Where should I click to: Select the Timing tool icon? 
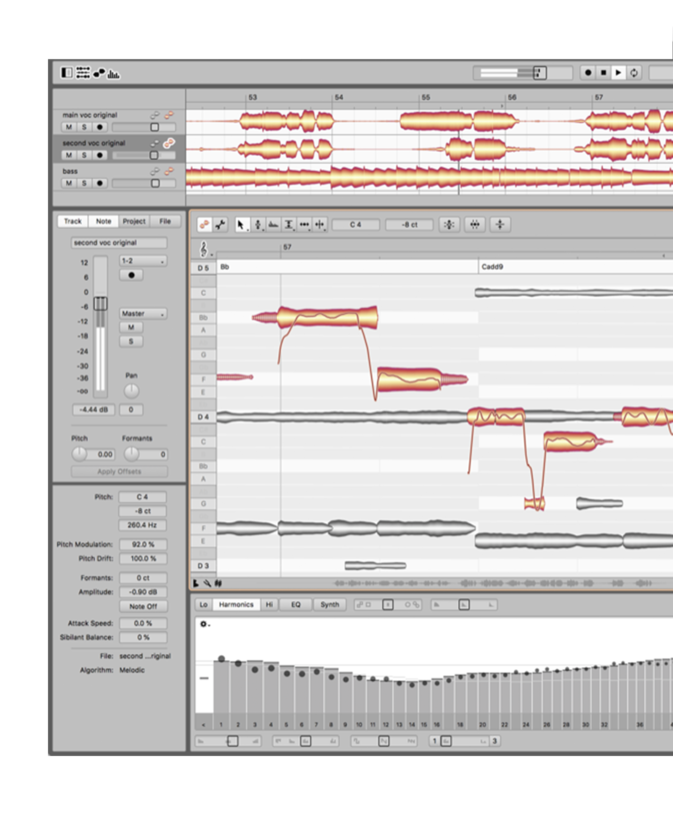click(304, 225)
